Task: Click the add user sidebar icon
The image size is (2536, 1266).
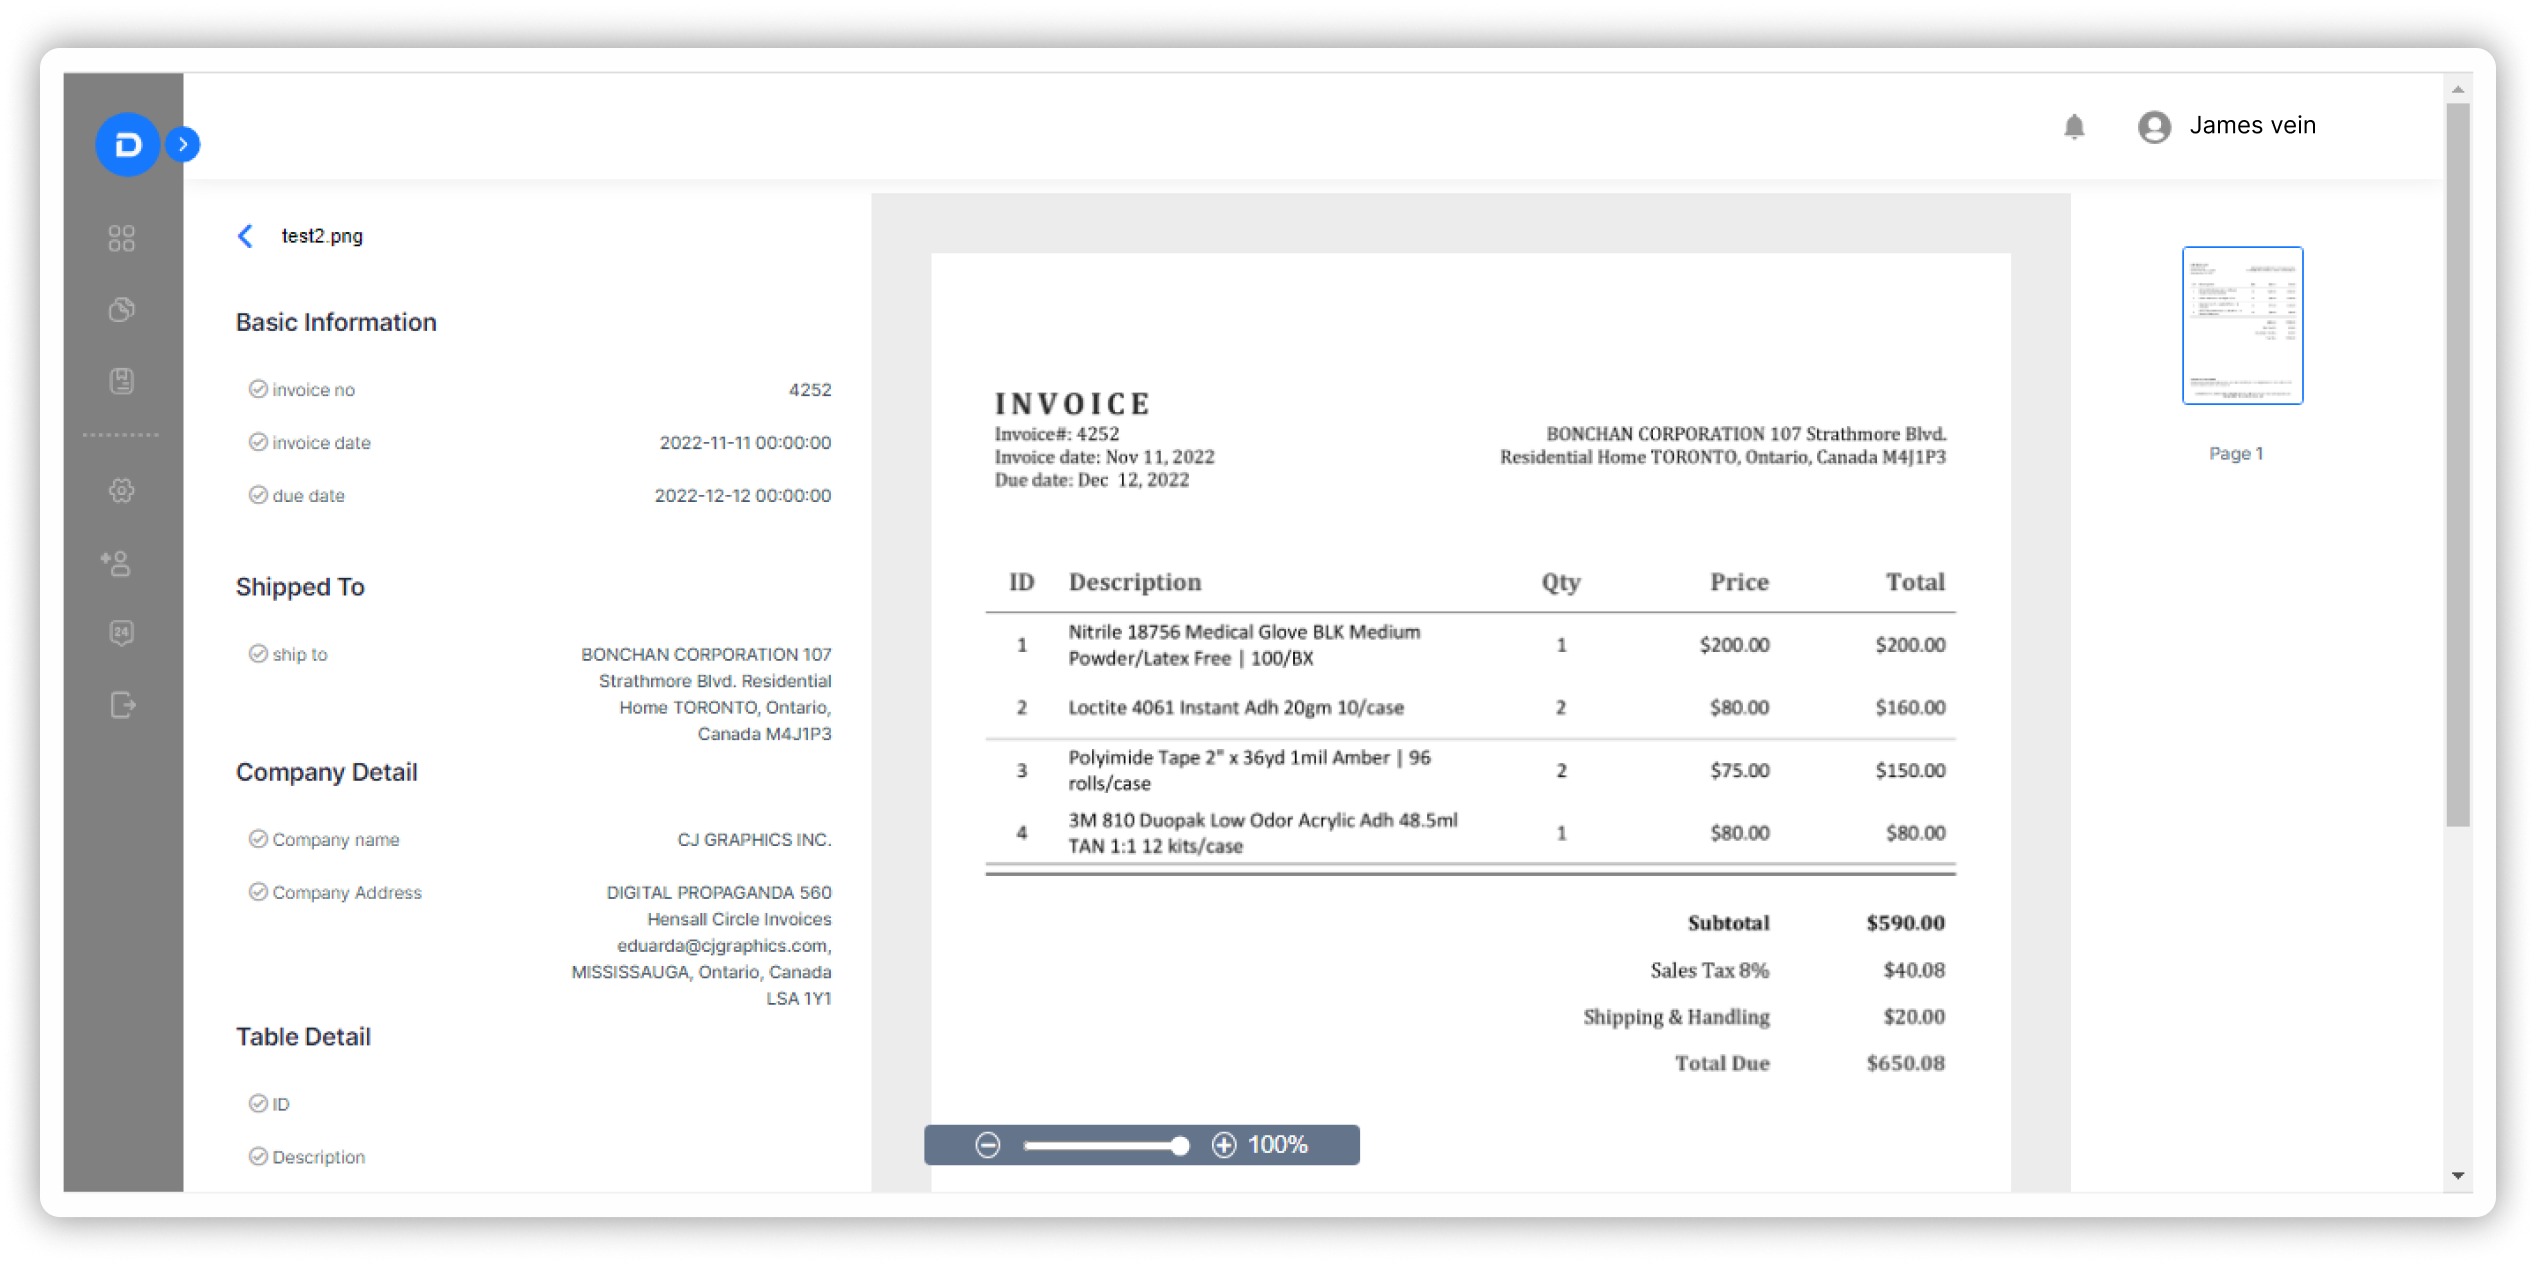Action: 116,563
